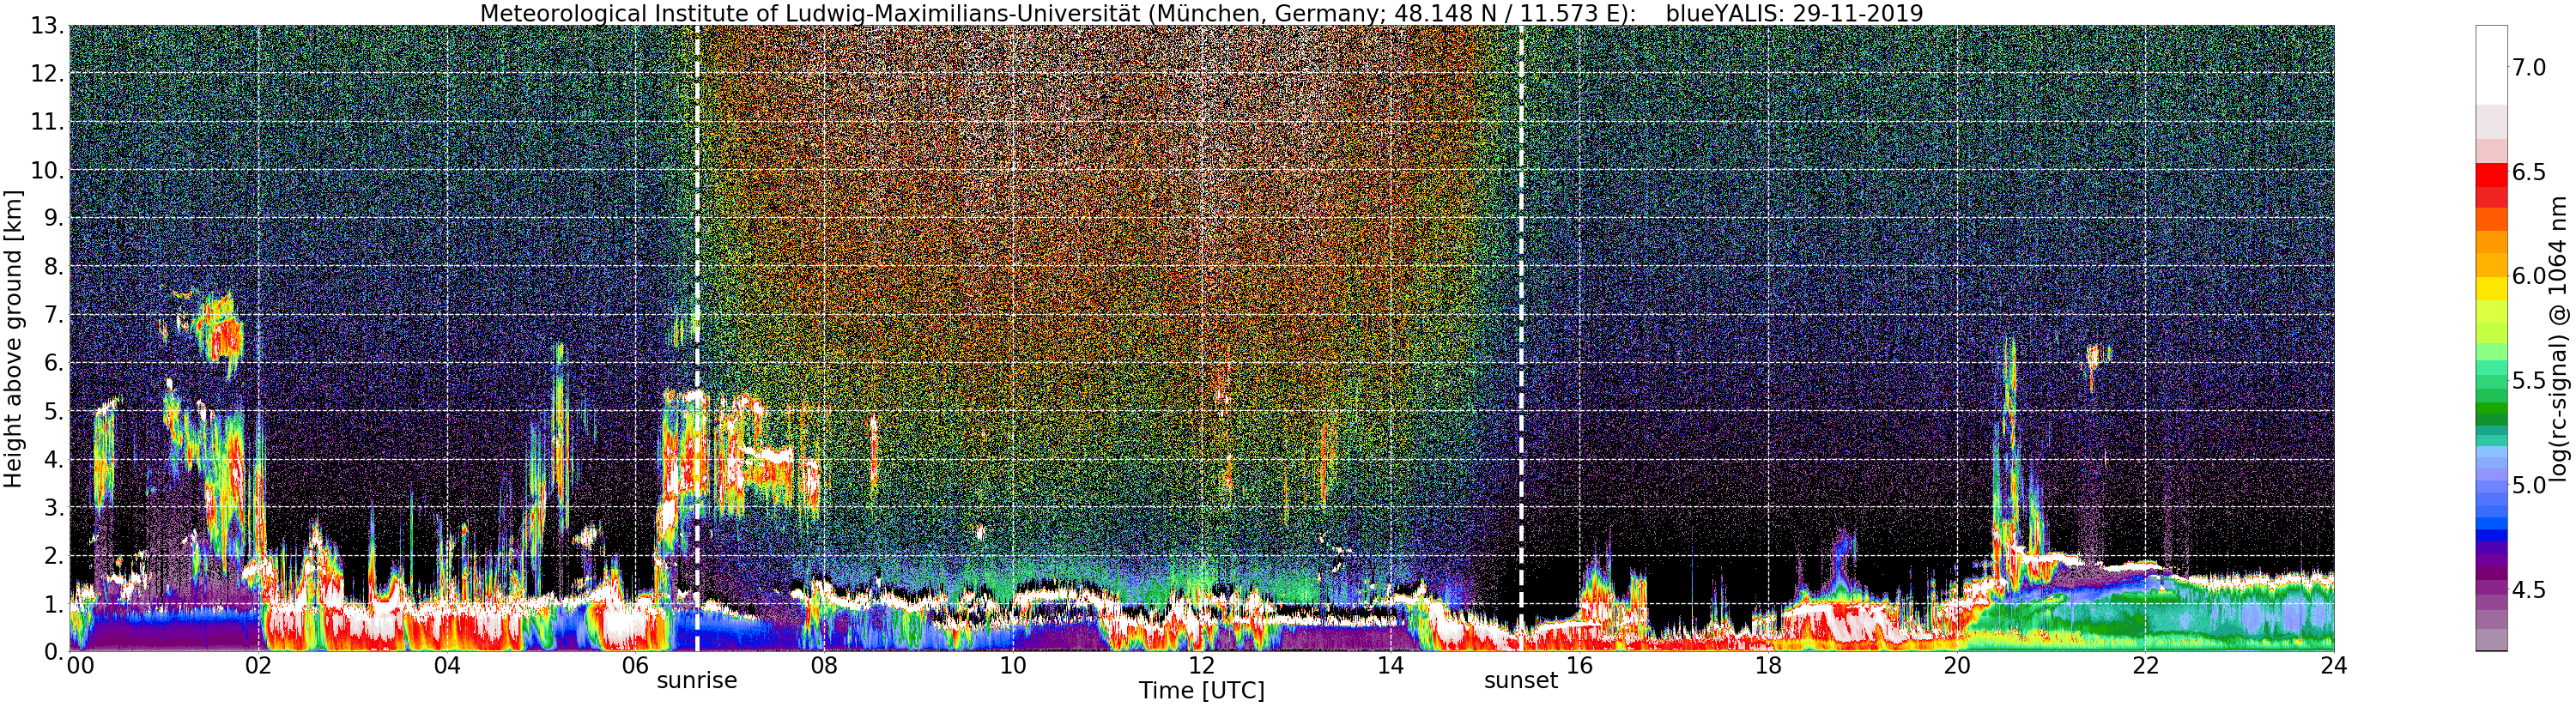Click the yellow band of the colorbar near 6.0
2576x707 pixels.
click(2491, 288)
